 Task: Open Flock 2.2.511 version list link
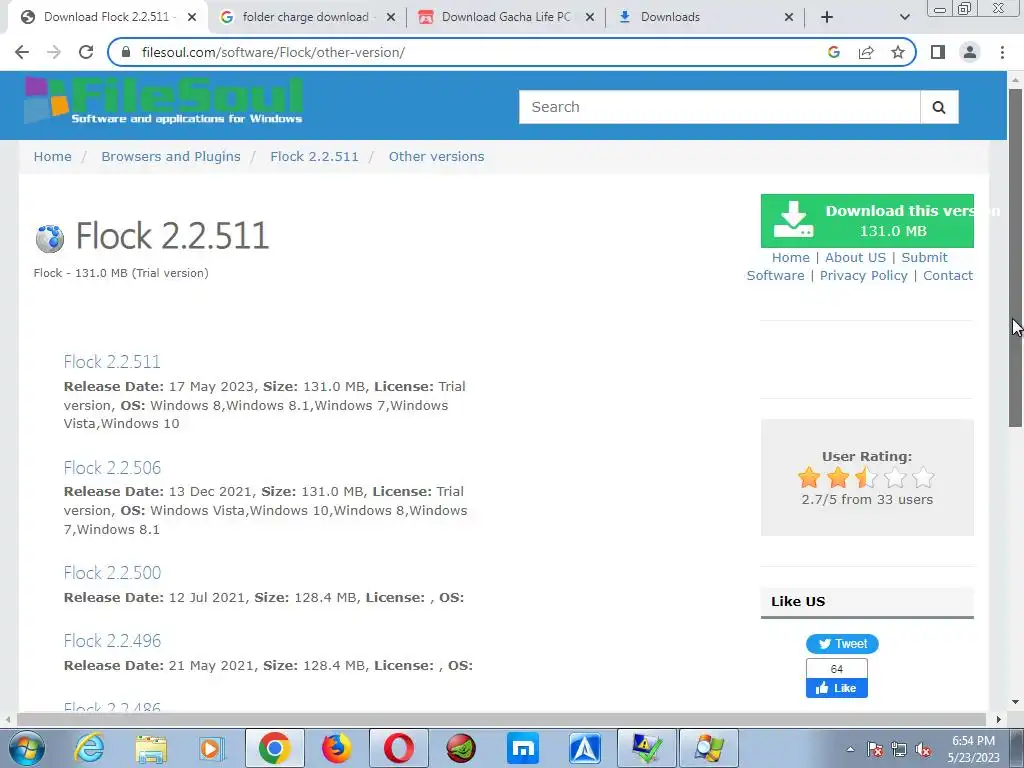tap(112, 361)
